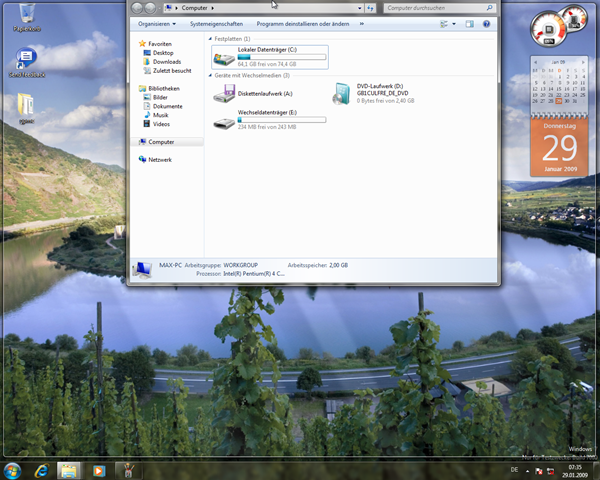Select the Lokaler Datenträger (C:) drive icon
Screen dimensions: 600x480
224,58
